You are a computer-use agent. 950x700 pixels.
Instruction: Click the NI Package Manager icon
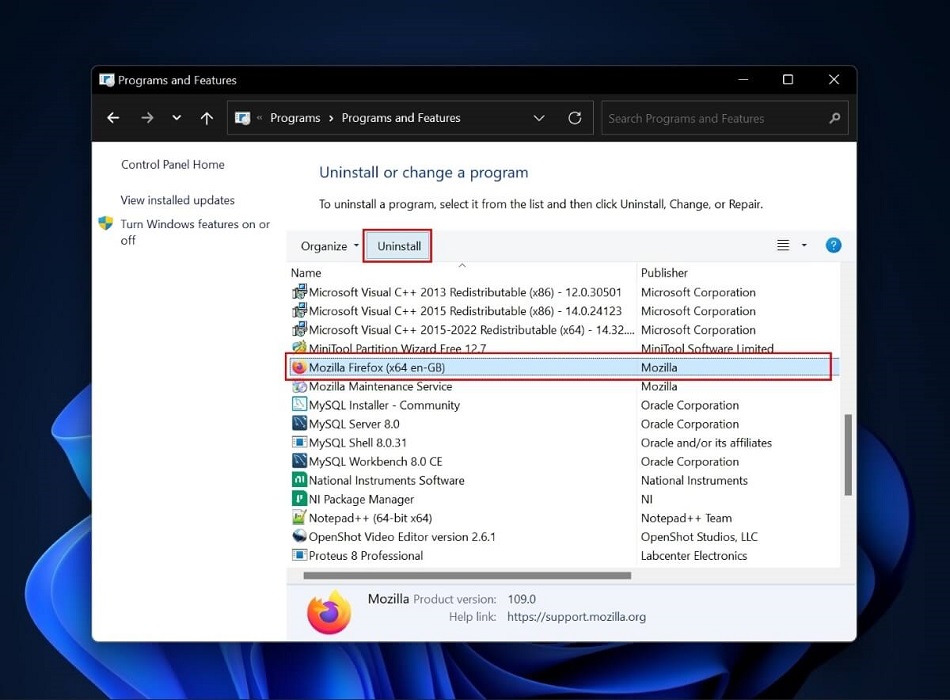point(299,498)
